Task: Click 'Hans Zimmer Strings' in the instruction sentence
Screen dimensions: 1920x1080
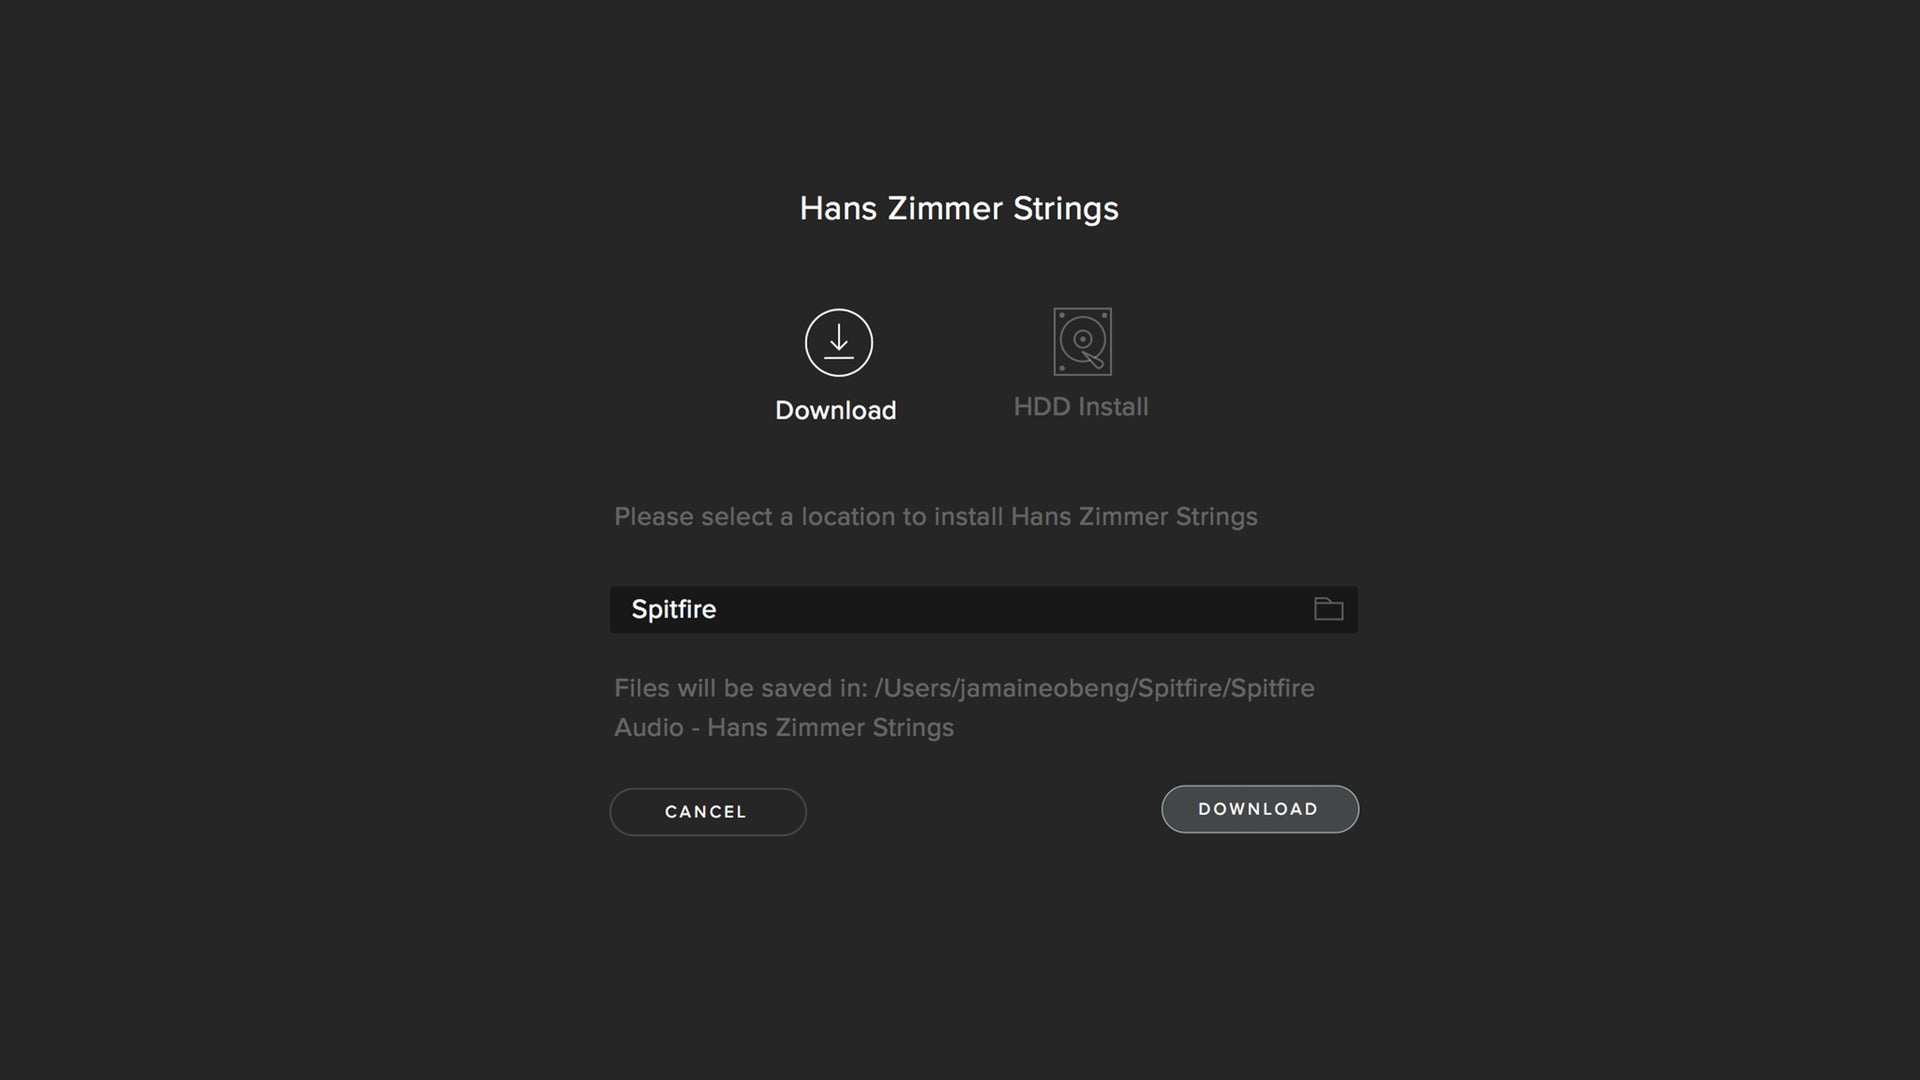Action: pos(1134,517)
